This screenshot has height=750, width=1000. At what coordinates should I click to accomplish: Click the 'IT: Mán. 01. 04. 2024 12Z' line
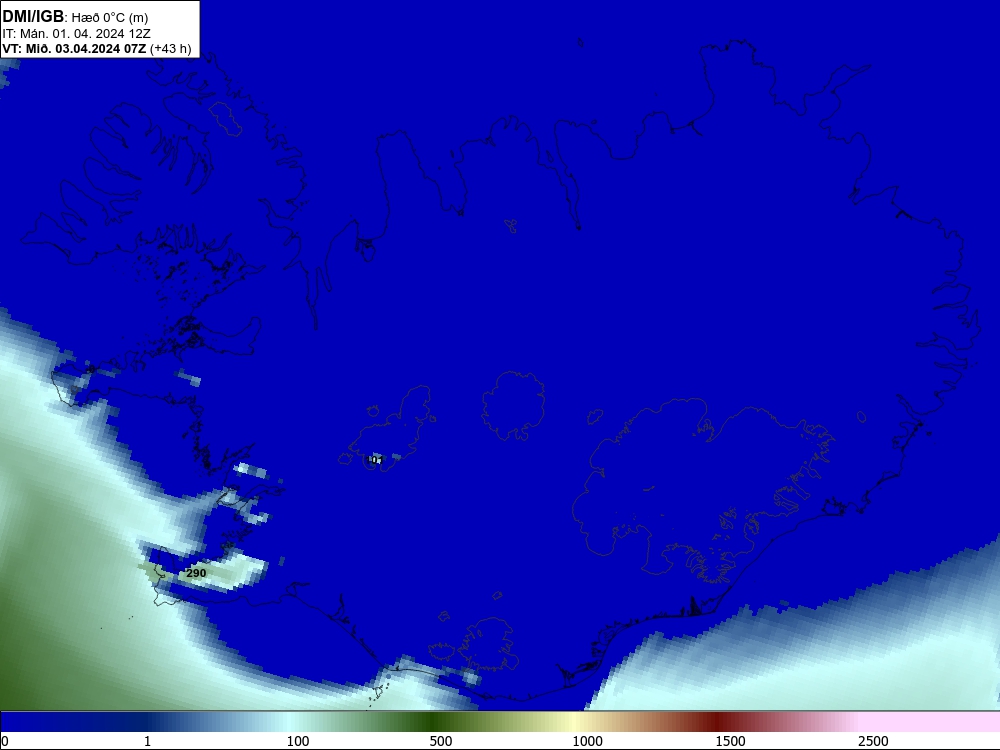77,34
